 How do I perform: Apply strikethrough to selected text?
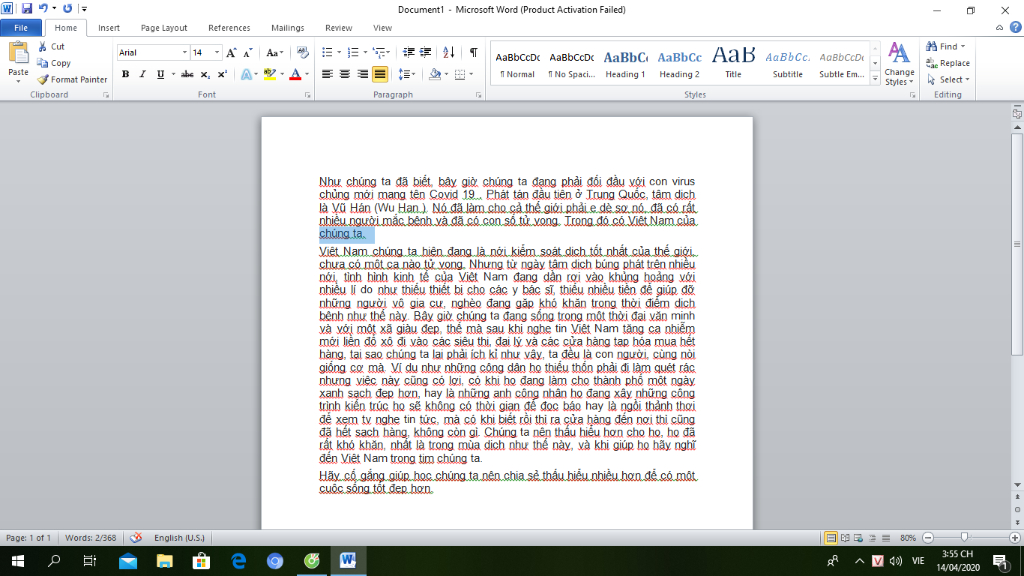(x=187, y=74)
